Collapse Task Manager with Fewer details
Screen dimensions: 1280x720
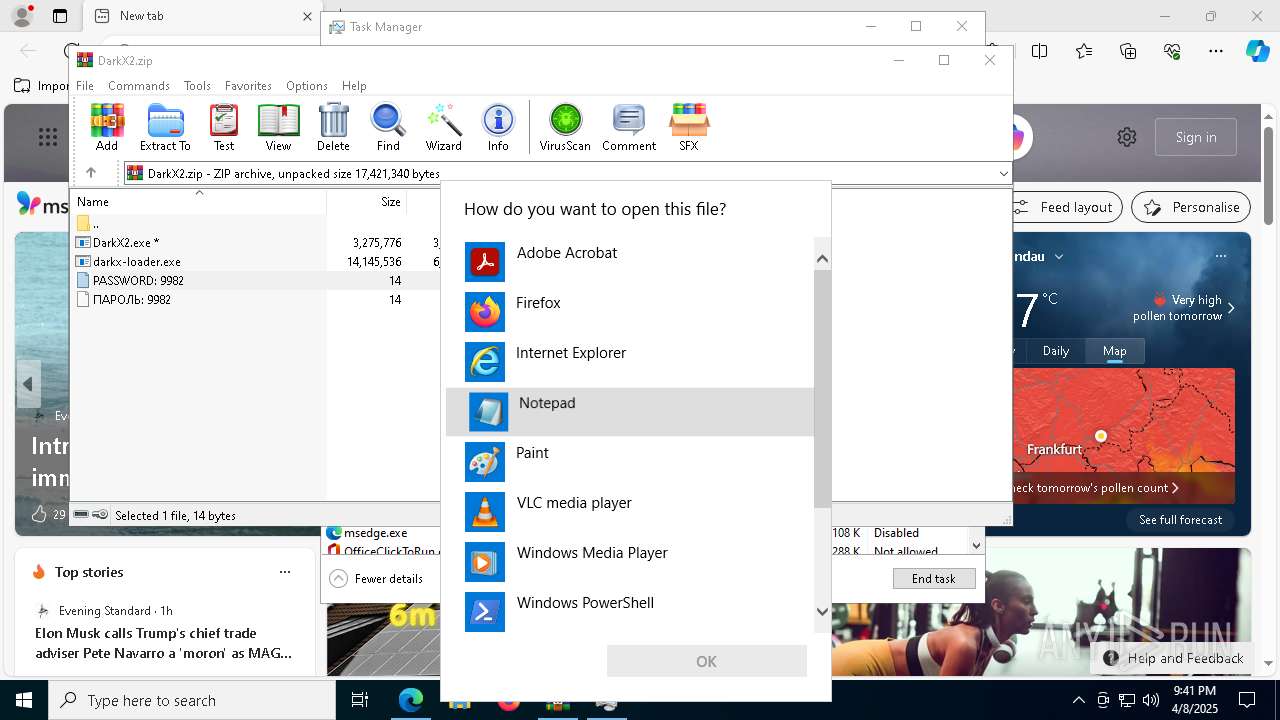[x=376, y=579]
